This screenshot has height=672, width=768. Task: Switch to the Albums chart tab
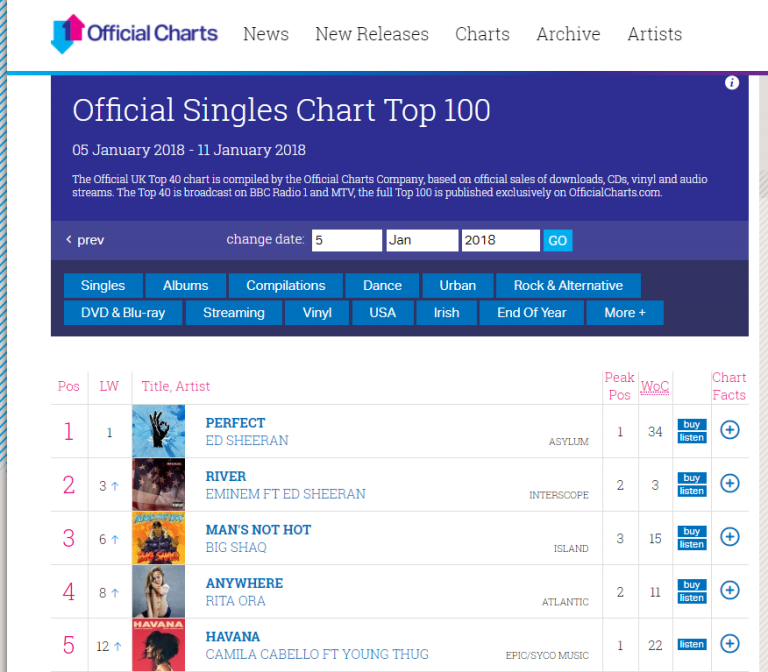click(186, 285)
